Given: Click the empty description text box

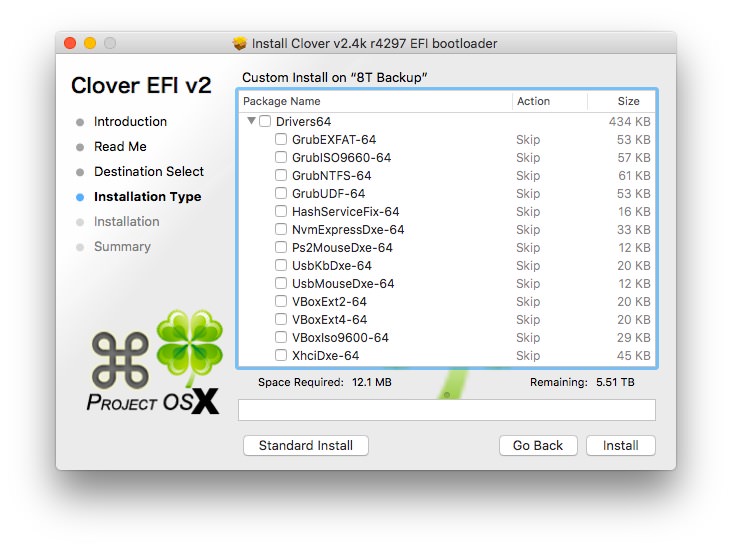Looking at the screenshot, I should (x=447, y=410).
